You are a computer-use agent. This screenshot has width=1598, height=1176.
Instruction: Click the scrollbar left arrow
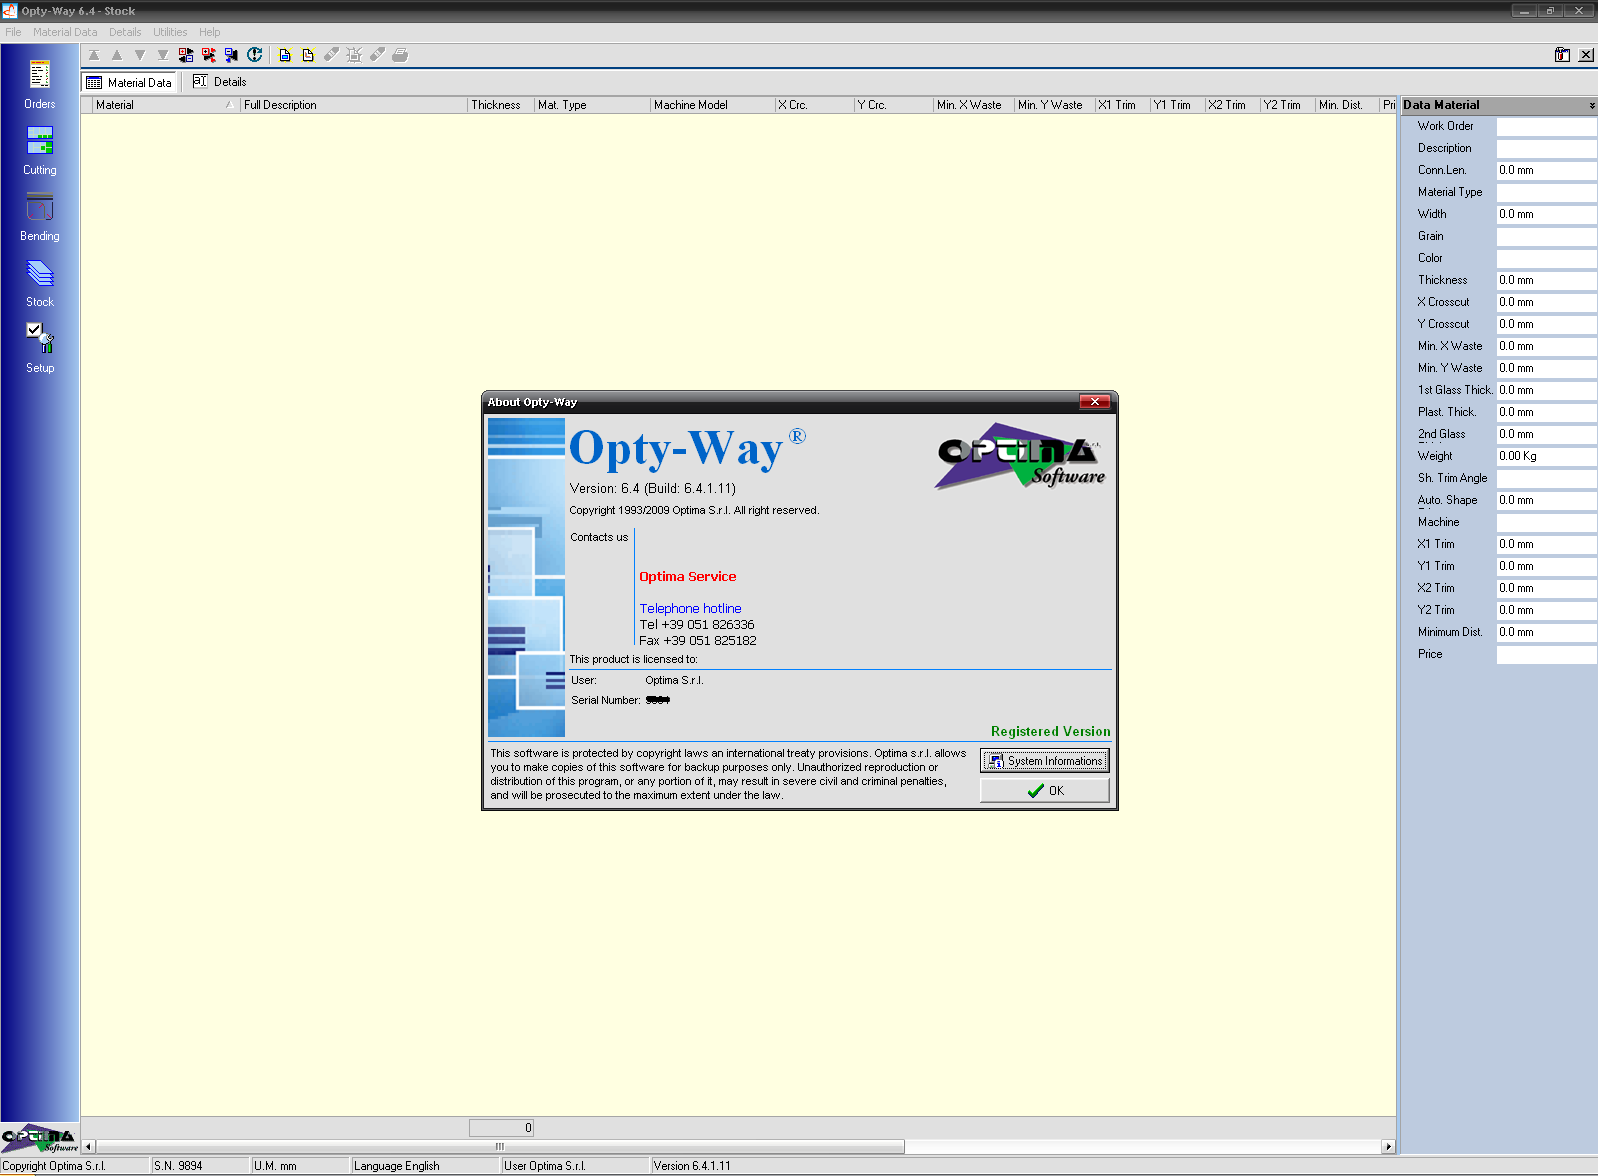click(x=89, y=1146)
